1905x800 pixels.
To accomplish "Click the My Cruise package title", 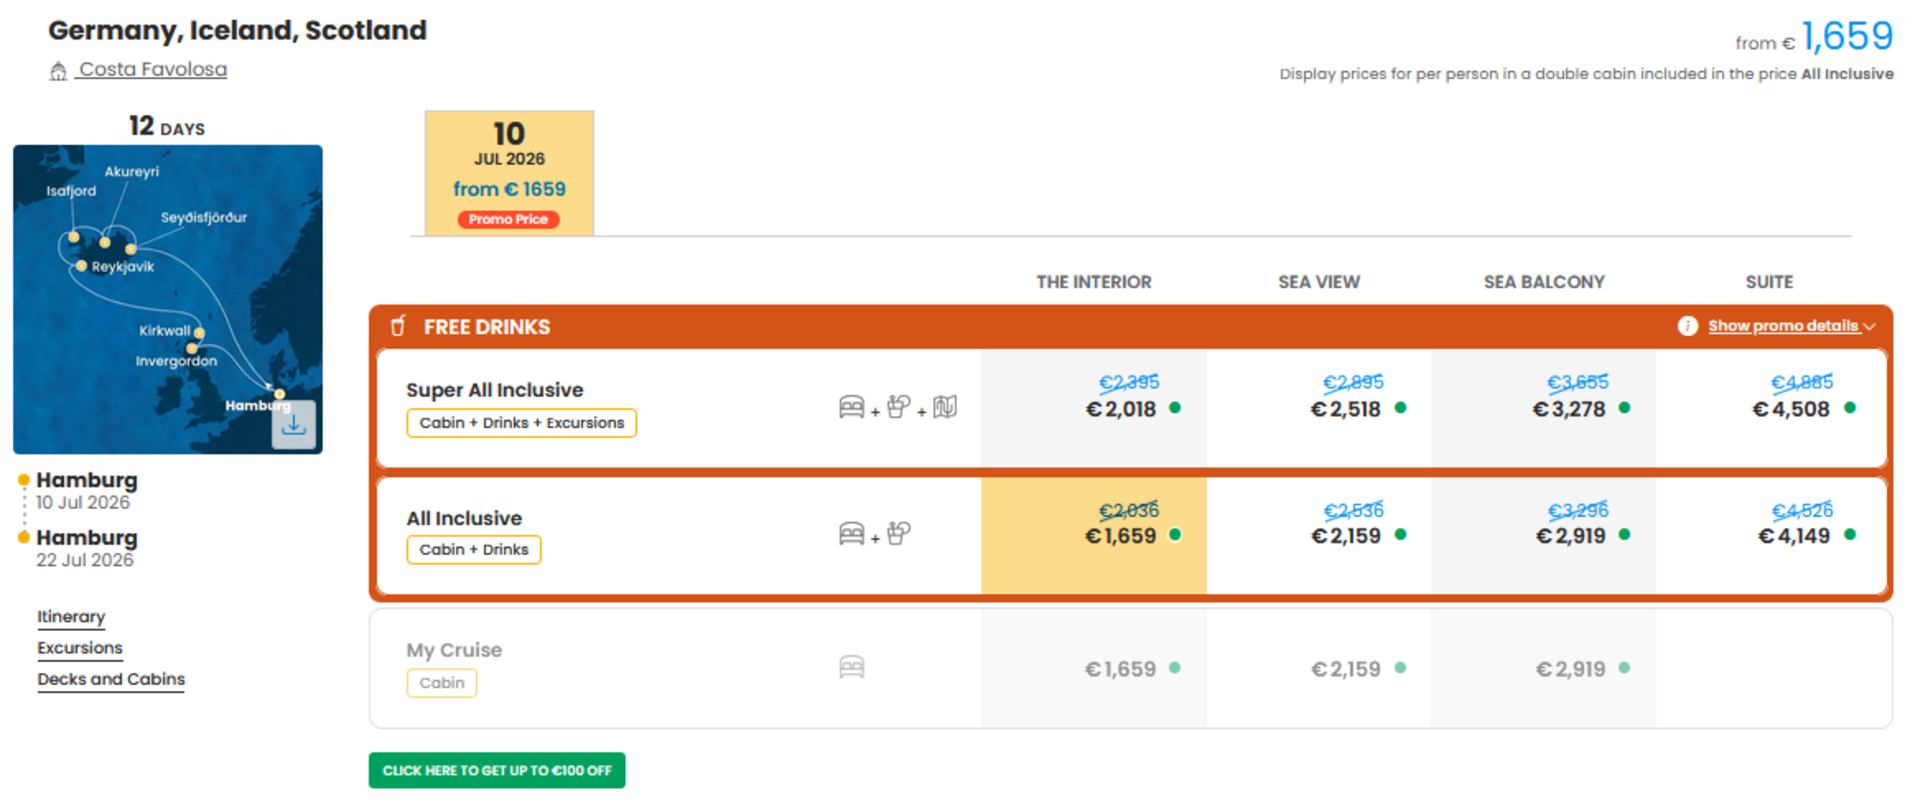I will tap(454, 650).
